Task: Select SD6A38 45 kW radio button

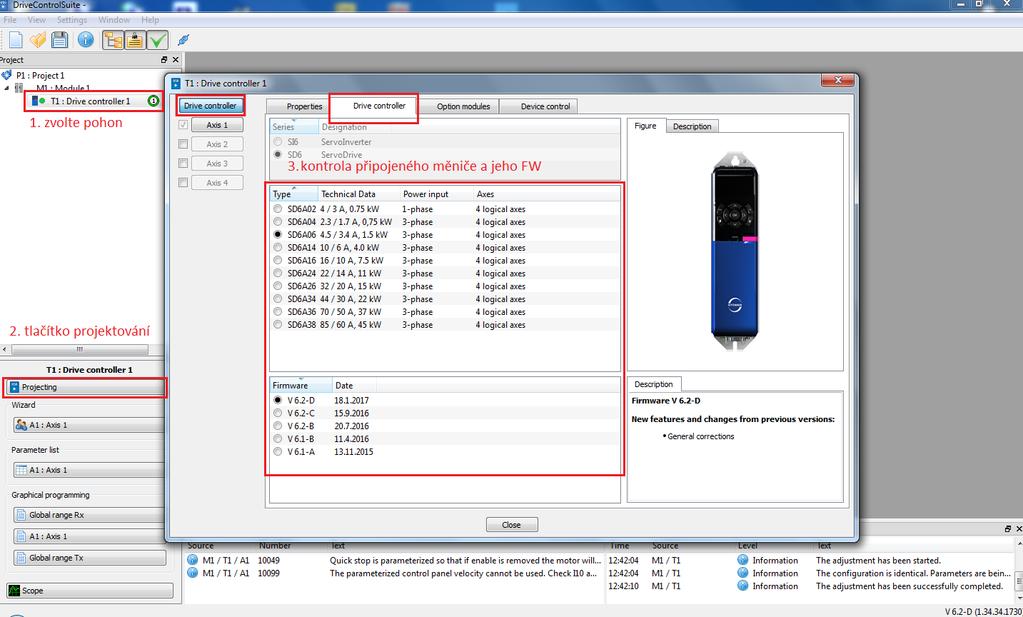Action: [278, 325]
